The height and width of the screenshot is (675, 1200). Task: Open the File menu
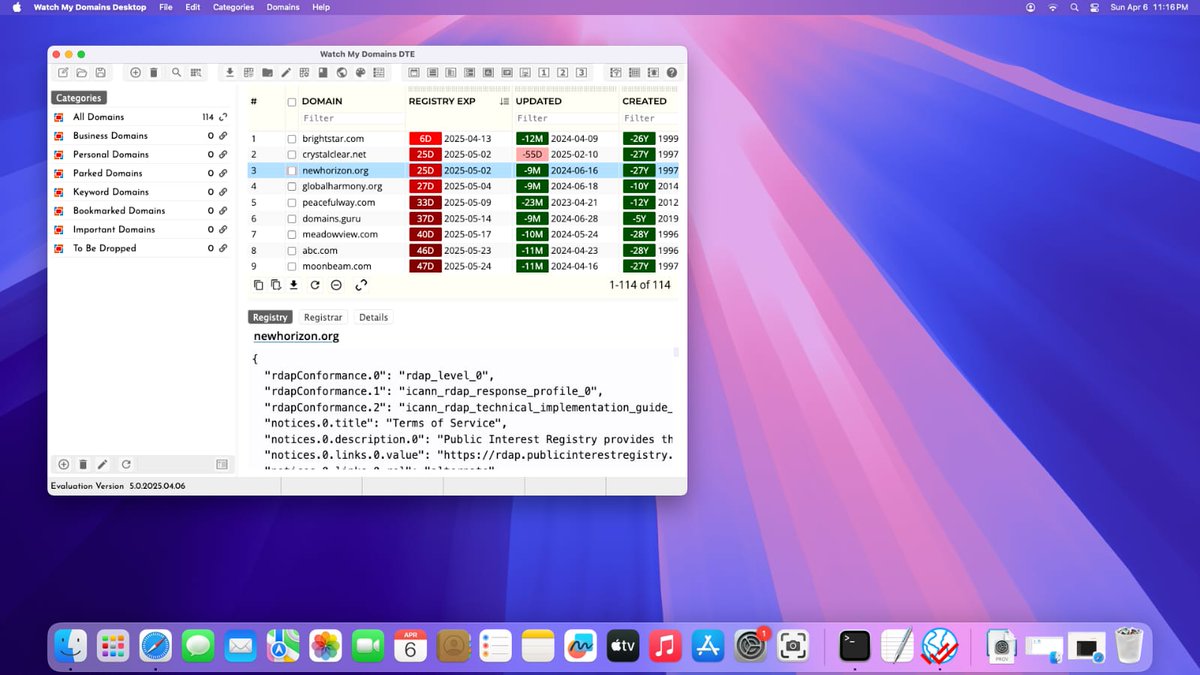(165, 7)
